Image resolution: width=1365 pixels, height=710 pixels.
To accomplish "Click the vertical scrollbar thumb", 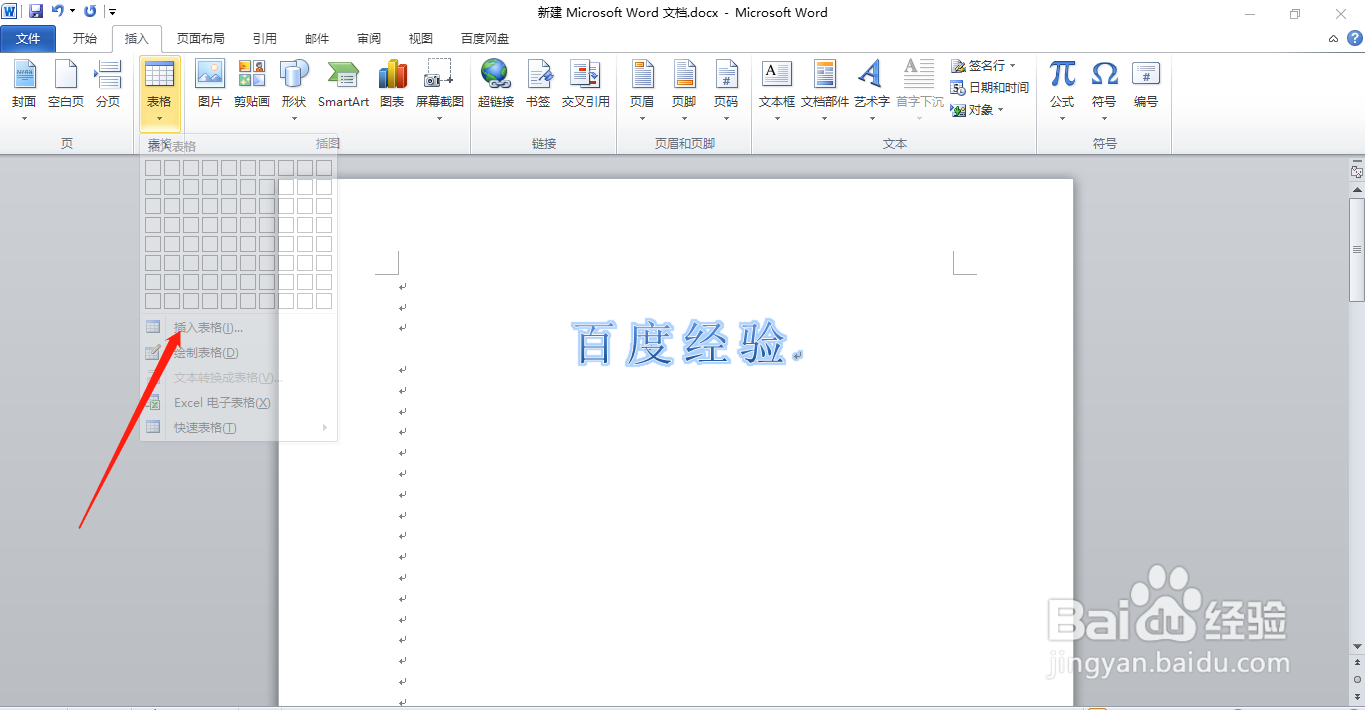I will coord(1357,248).
